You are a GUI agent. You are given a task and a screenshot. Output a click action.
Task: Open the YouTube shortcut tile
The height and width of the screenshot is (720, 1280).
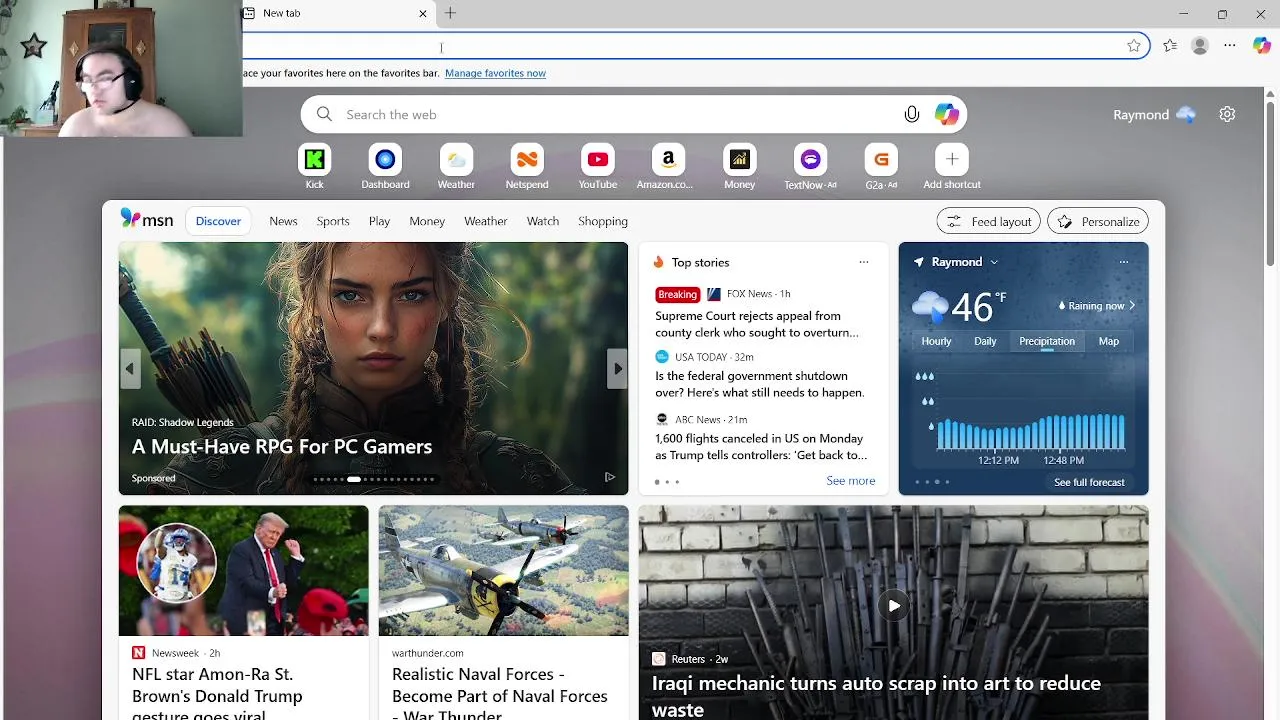(598, 160)
